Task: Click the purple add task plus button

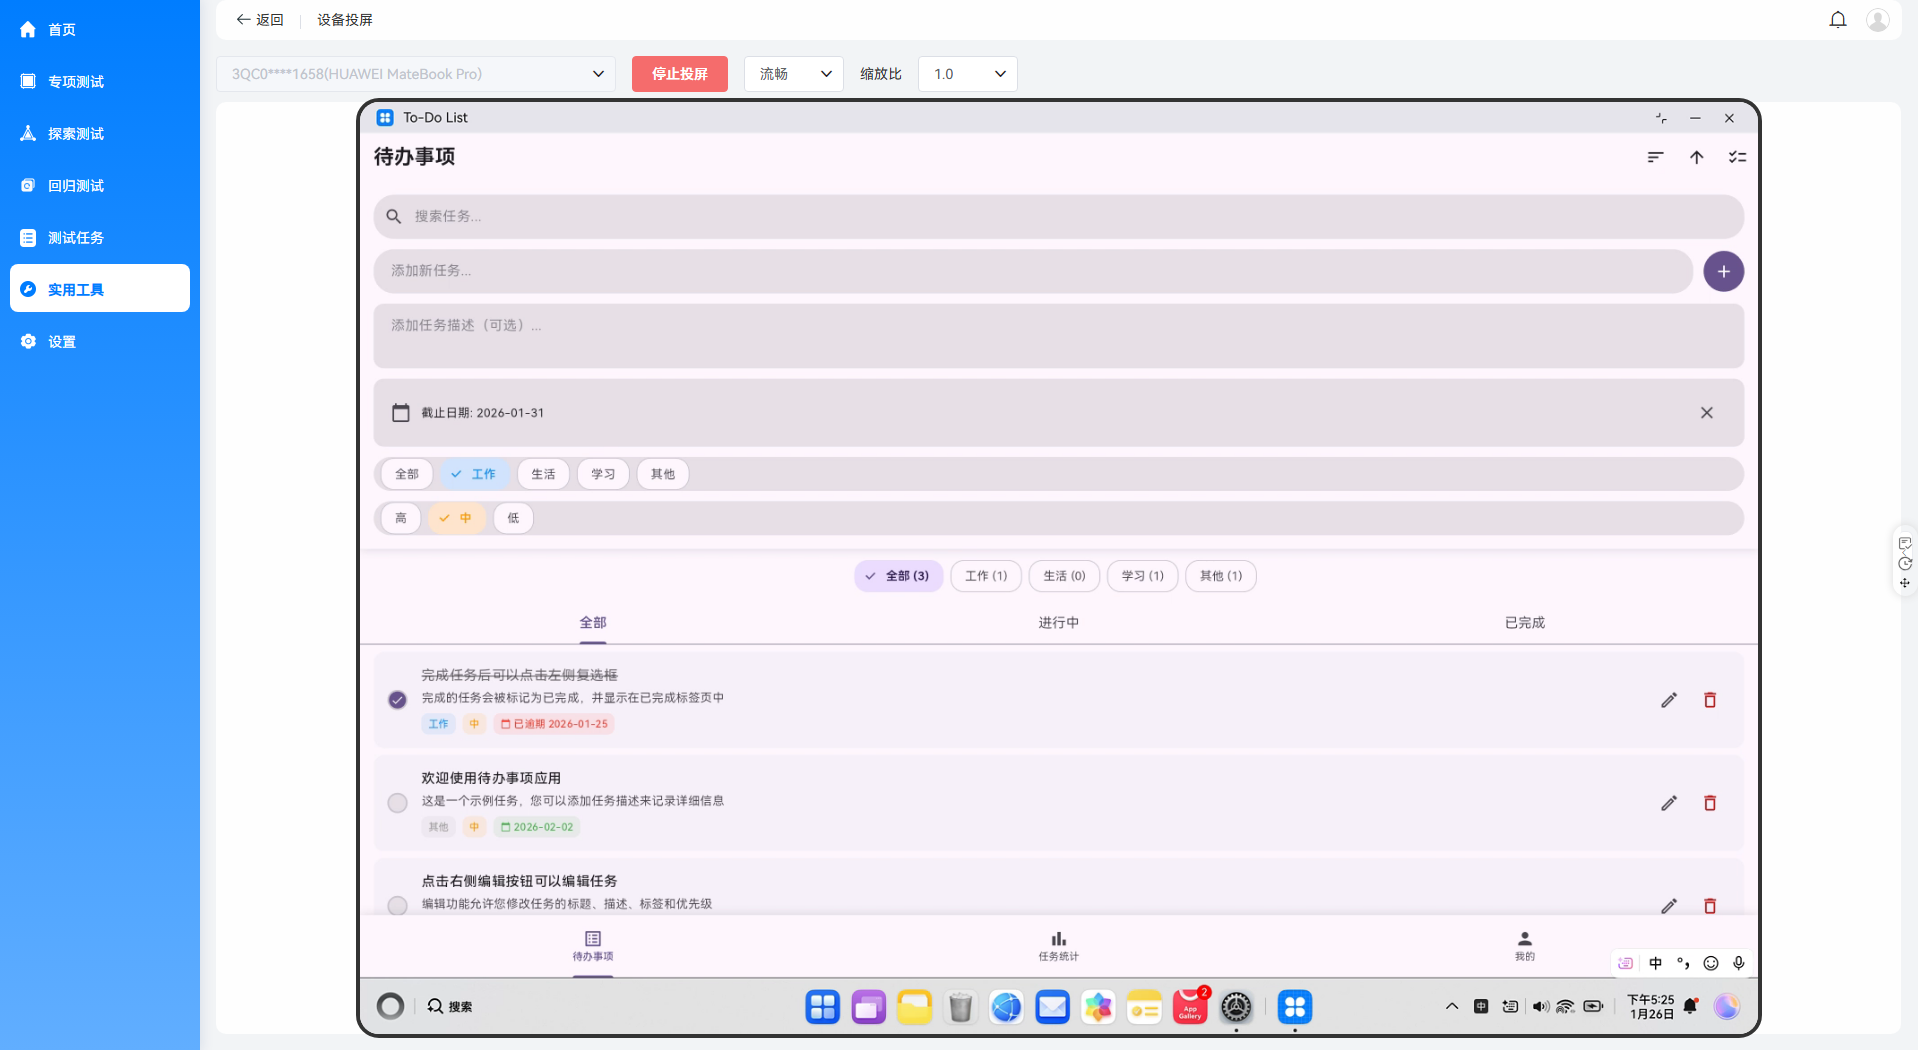Action: 1723,271
